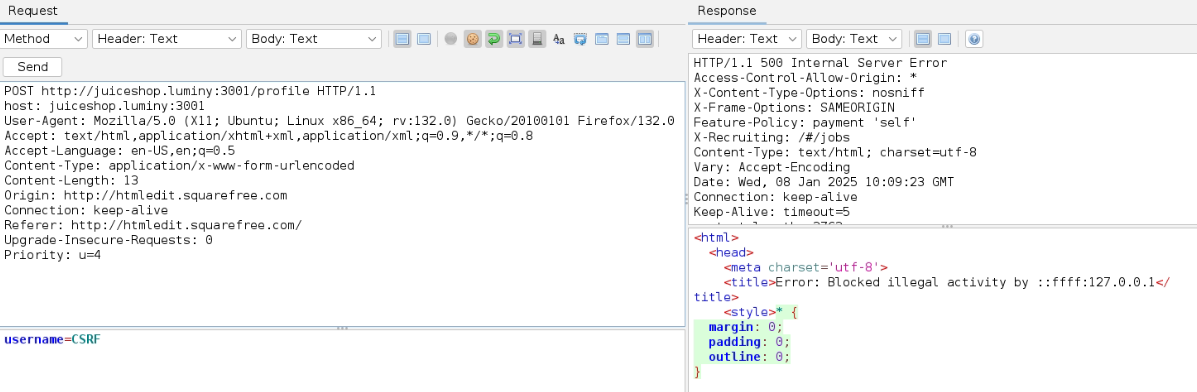Open the request Body: Text dropdown
Image resolution: width=1197 pixels, height=392 pixels.
pyautogui.click(x=314, y=39)
